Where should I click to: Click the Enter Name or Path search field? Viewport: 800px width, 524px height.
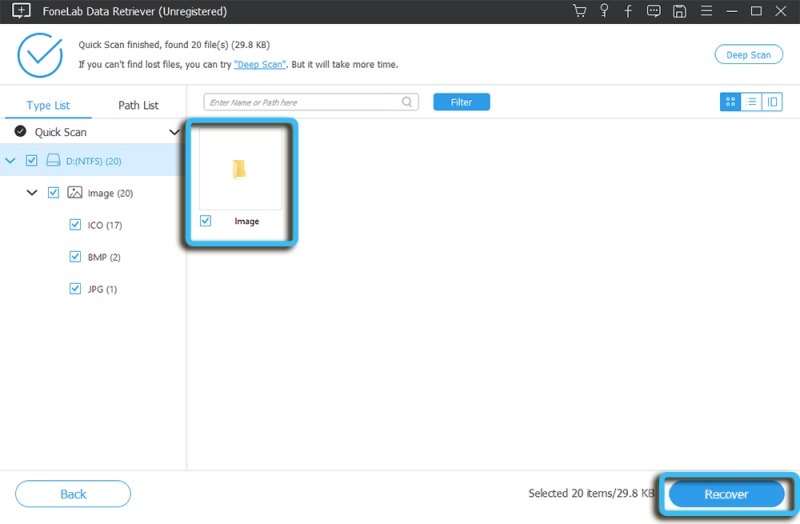click(x=304, y=102)
